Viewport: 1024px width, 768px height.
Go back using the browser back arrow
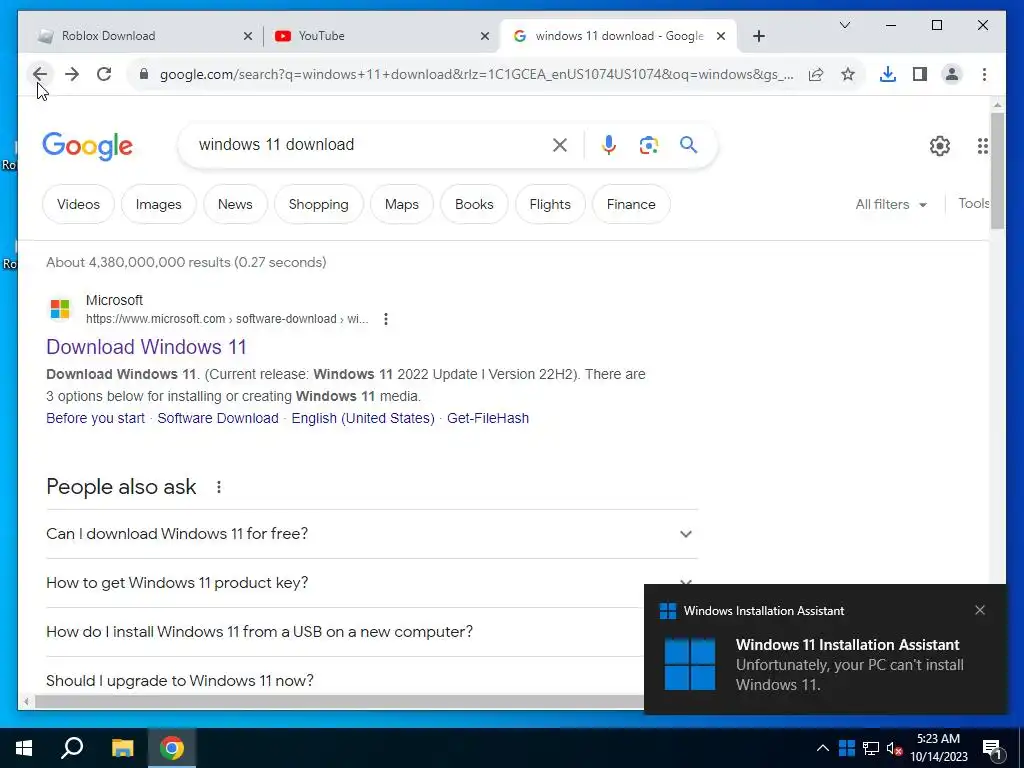[40, 74]
